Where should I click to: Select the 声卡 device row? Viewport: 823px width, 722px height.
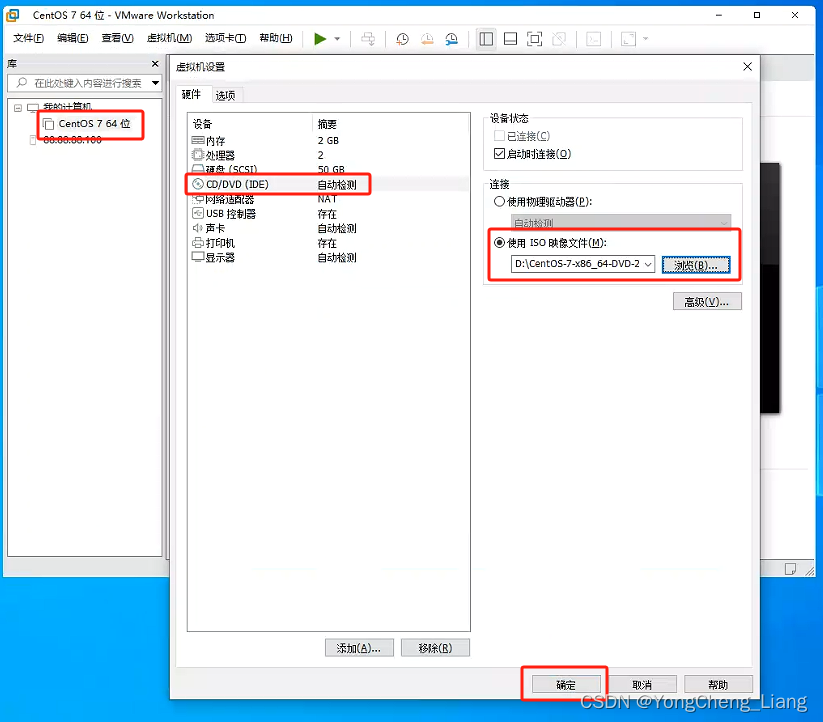[x=328, y=228]
